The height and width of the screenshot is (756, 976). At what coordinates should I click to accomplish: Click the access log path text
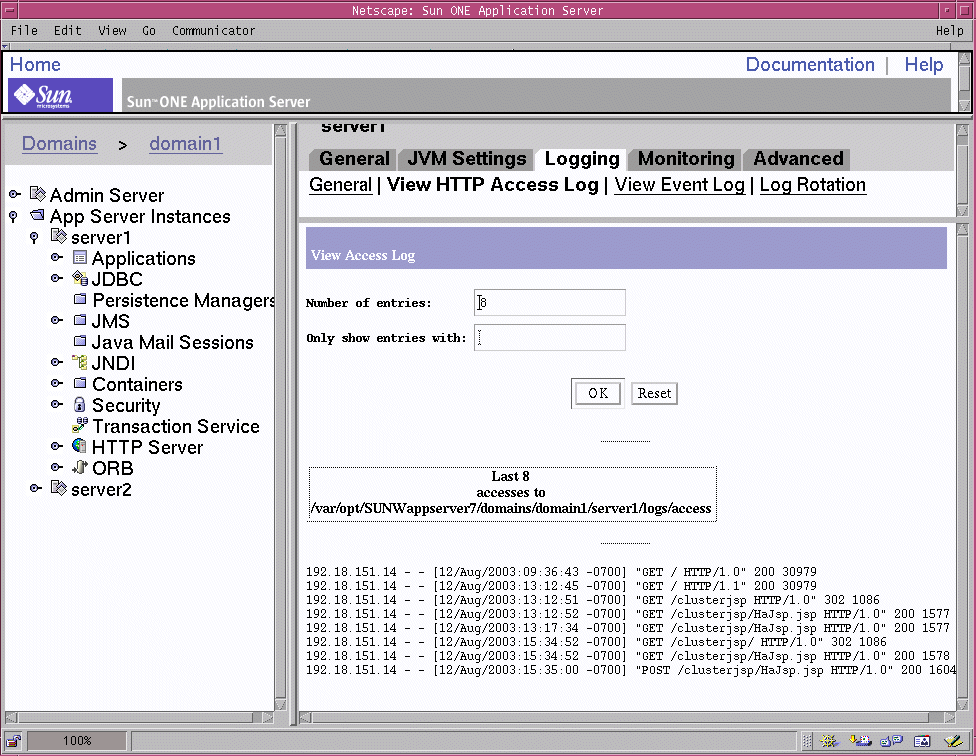[x=511, y=508]
